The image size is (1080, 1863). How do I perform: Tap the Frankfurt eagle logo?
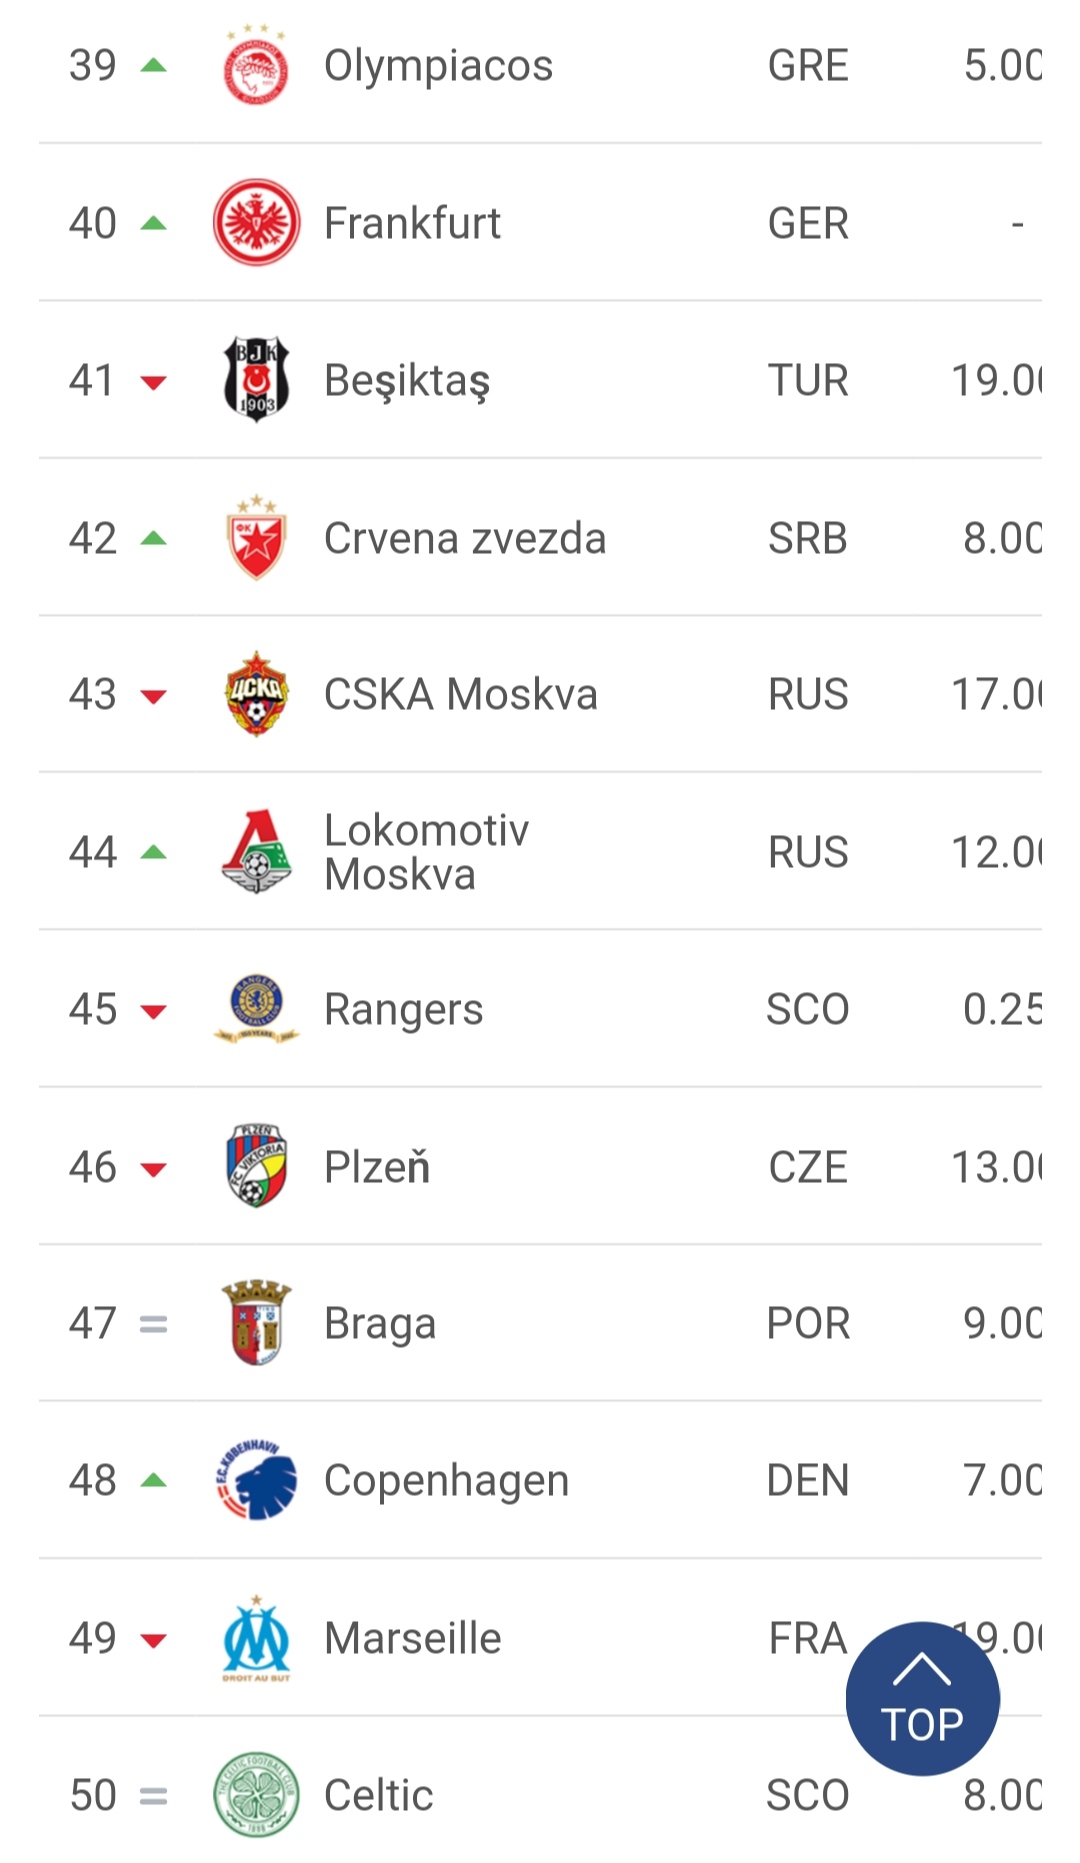(256, 223)
